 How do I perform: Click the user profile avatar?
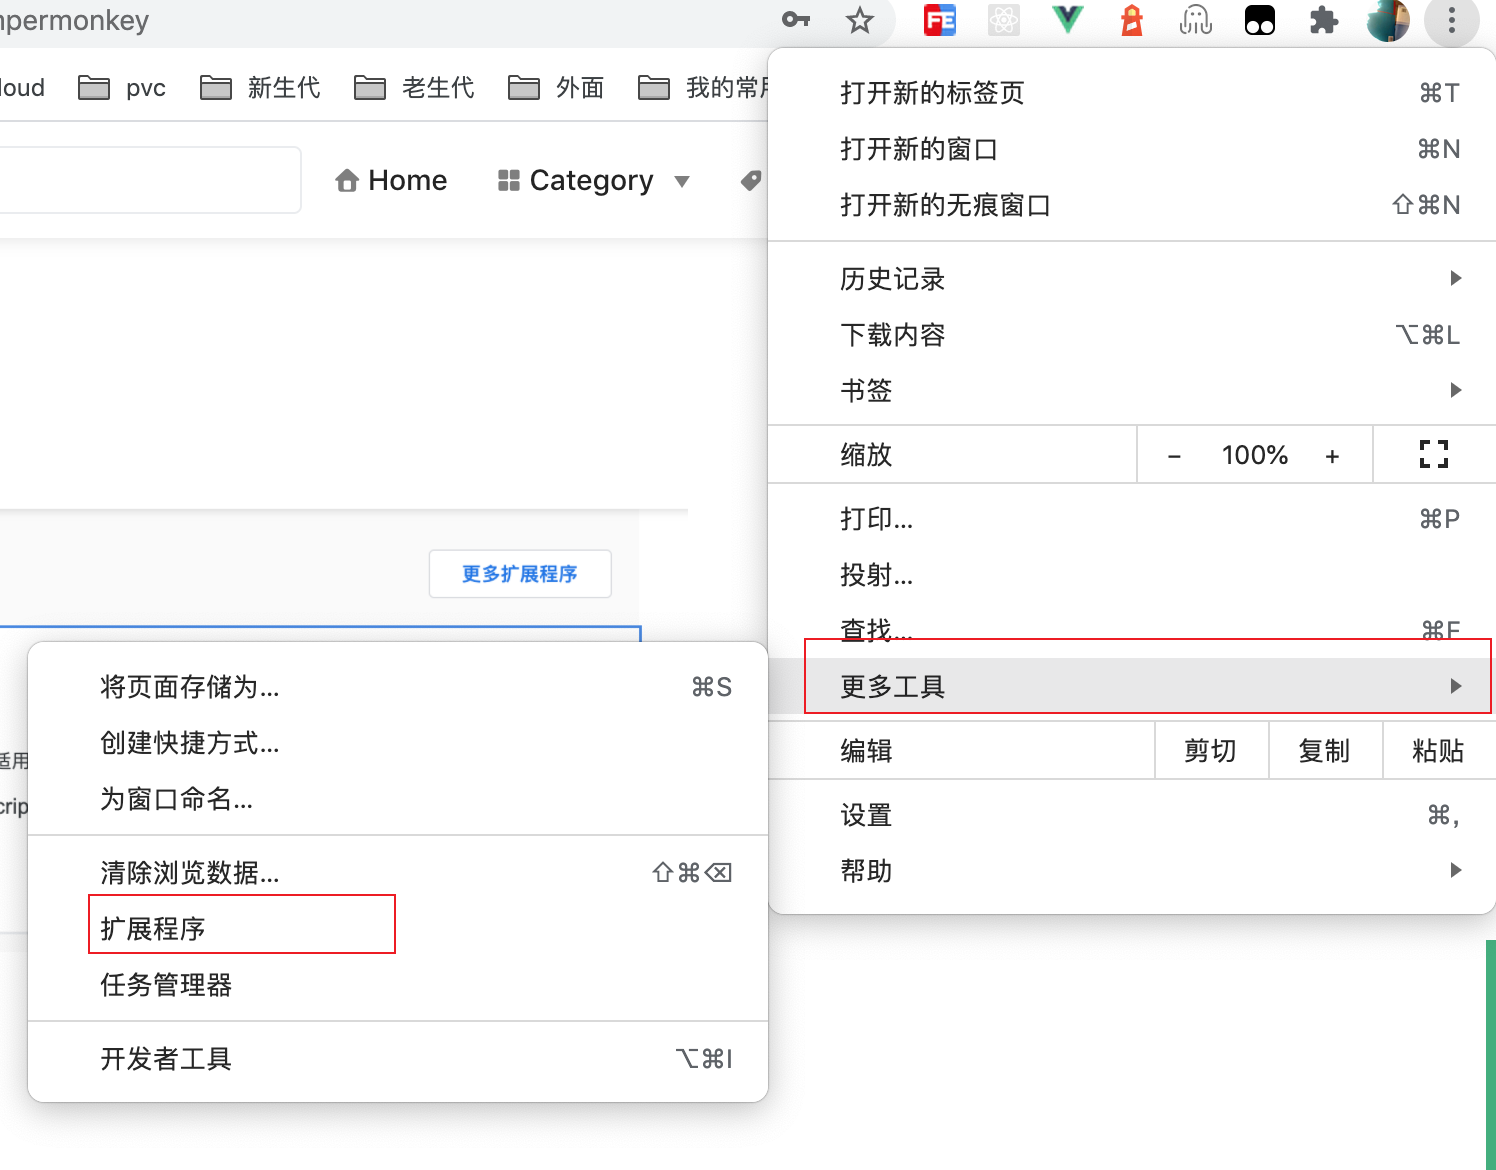1388,20
